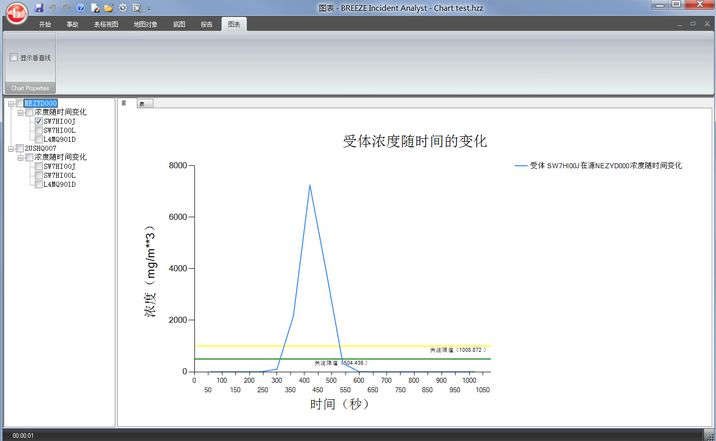
Task: Click the chart title 受体浓度随时间的变化
Action: point(415,141)
